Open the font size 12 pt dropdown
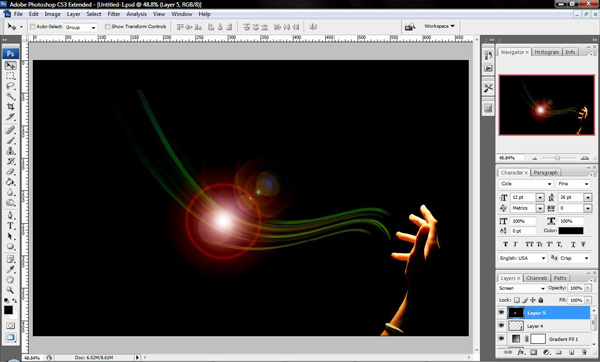This screenshot has height=362, width=600. (x=540, y=197)
